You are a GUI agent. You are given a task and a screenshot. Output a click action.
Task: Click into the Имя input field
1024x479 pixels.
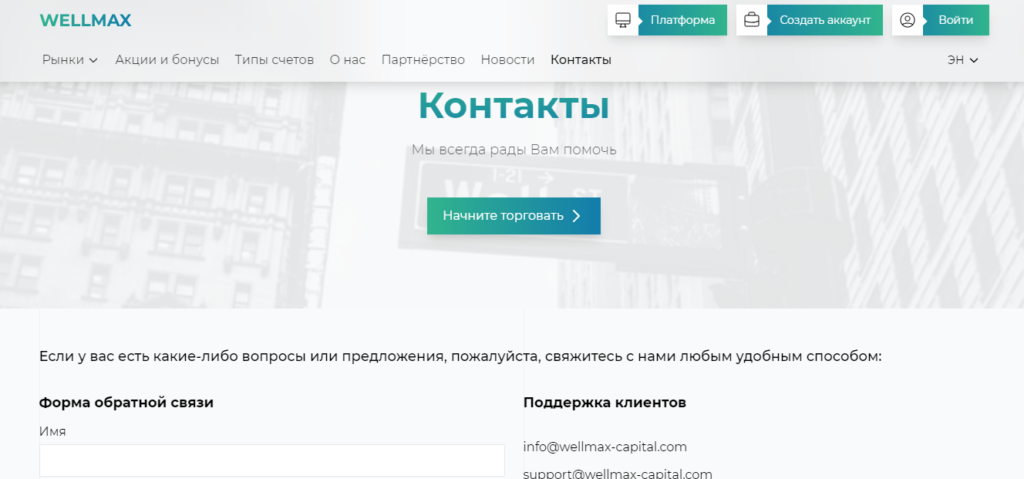pyautogui.click(x=272, y=461)
